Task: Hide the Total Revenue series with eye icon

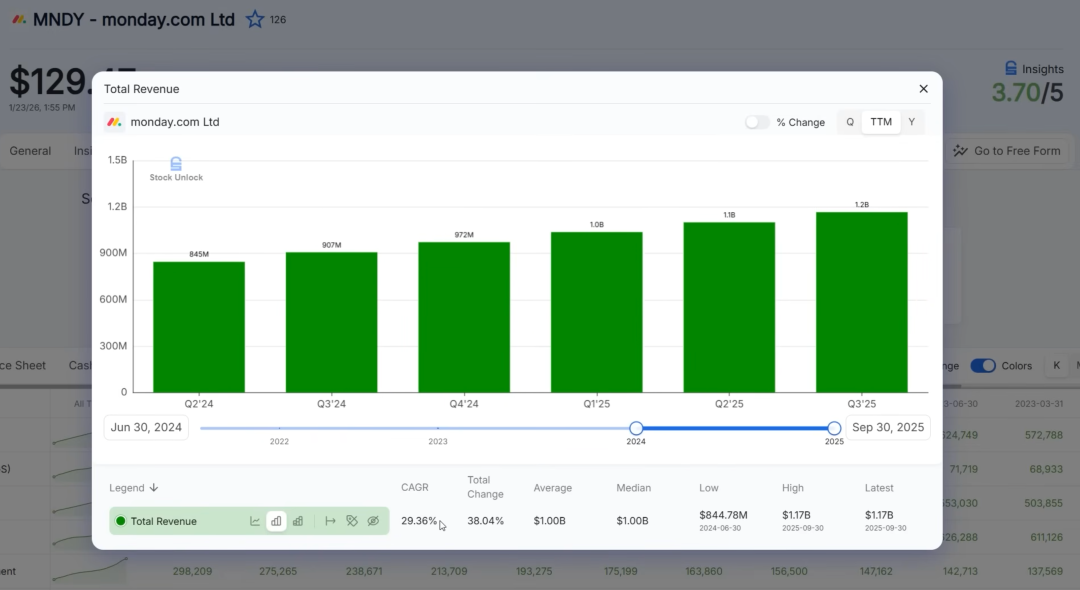Action: tap(373, 521)
